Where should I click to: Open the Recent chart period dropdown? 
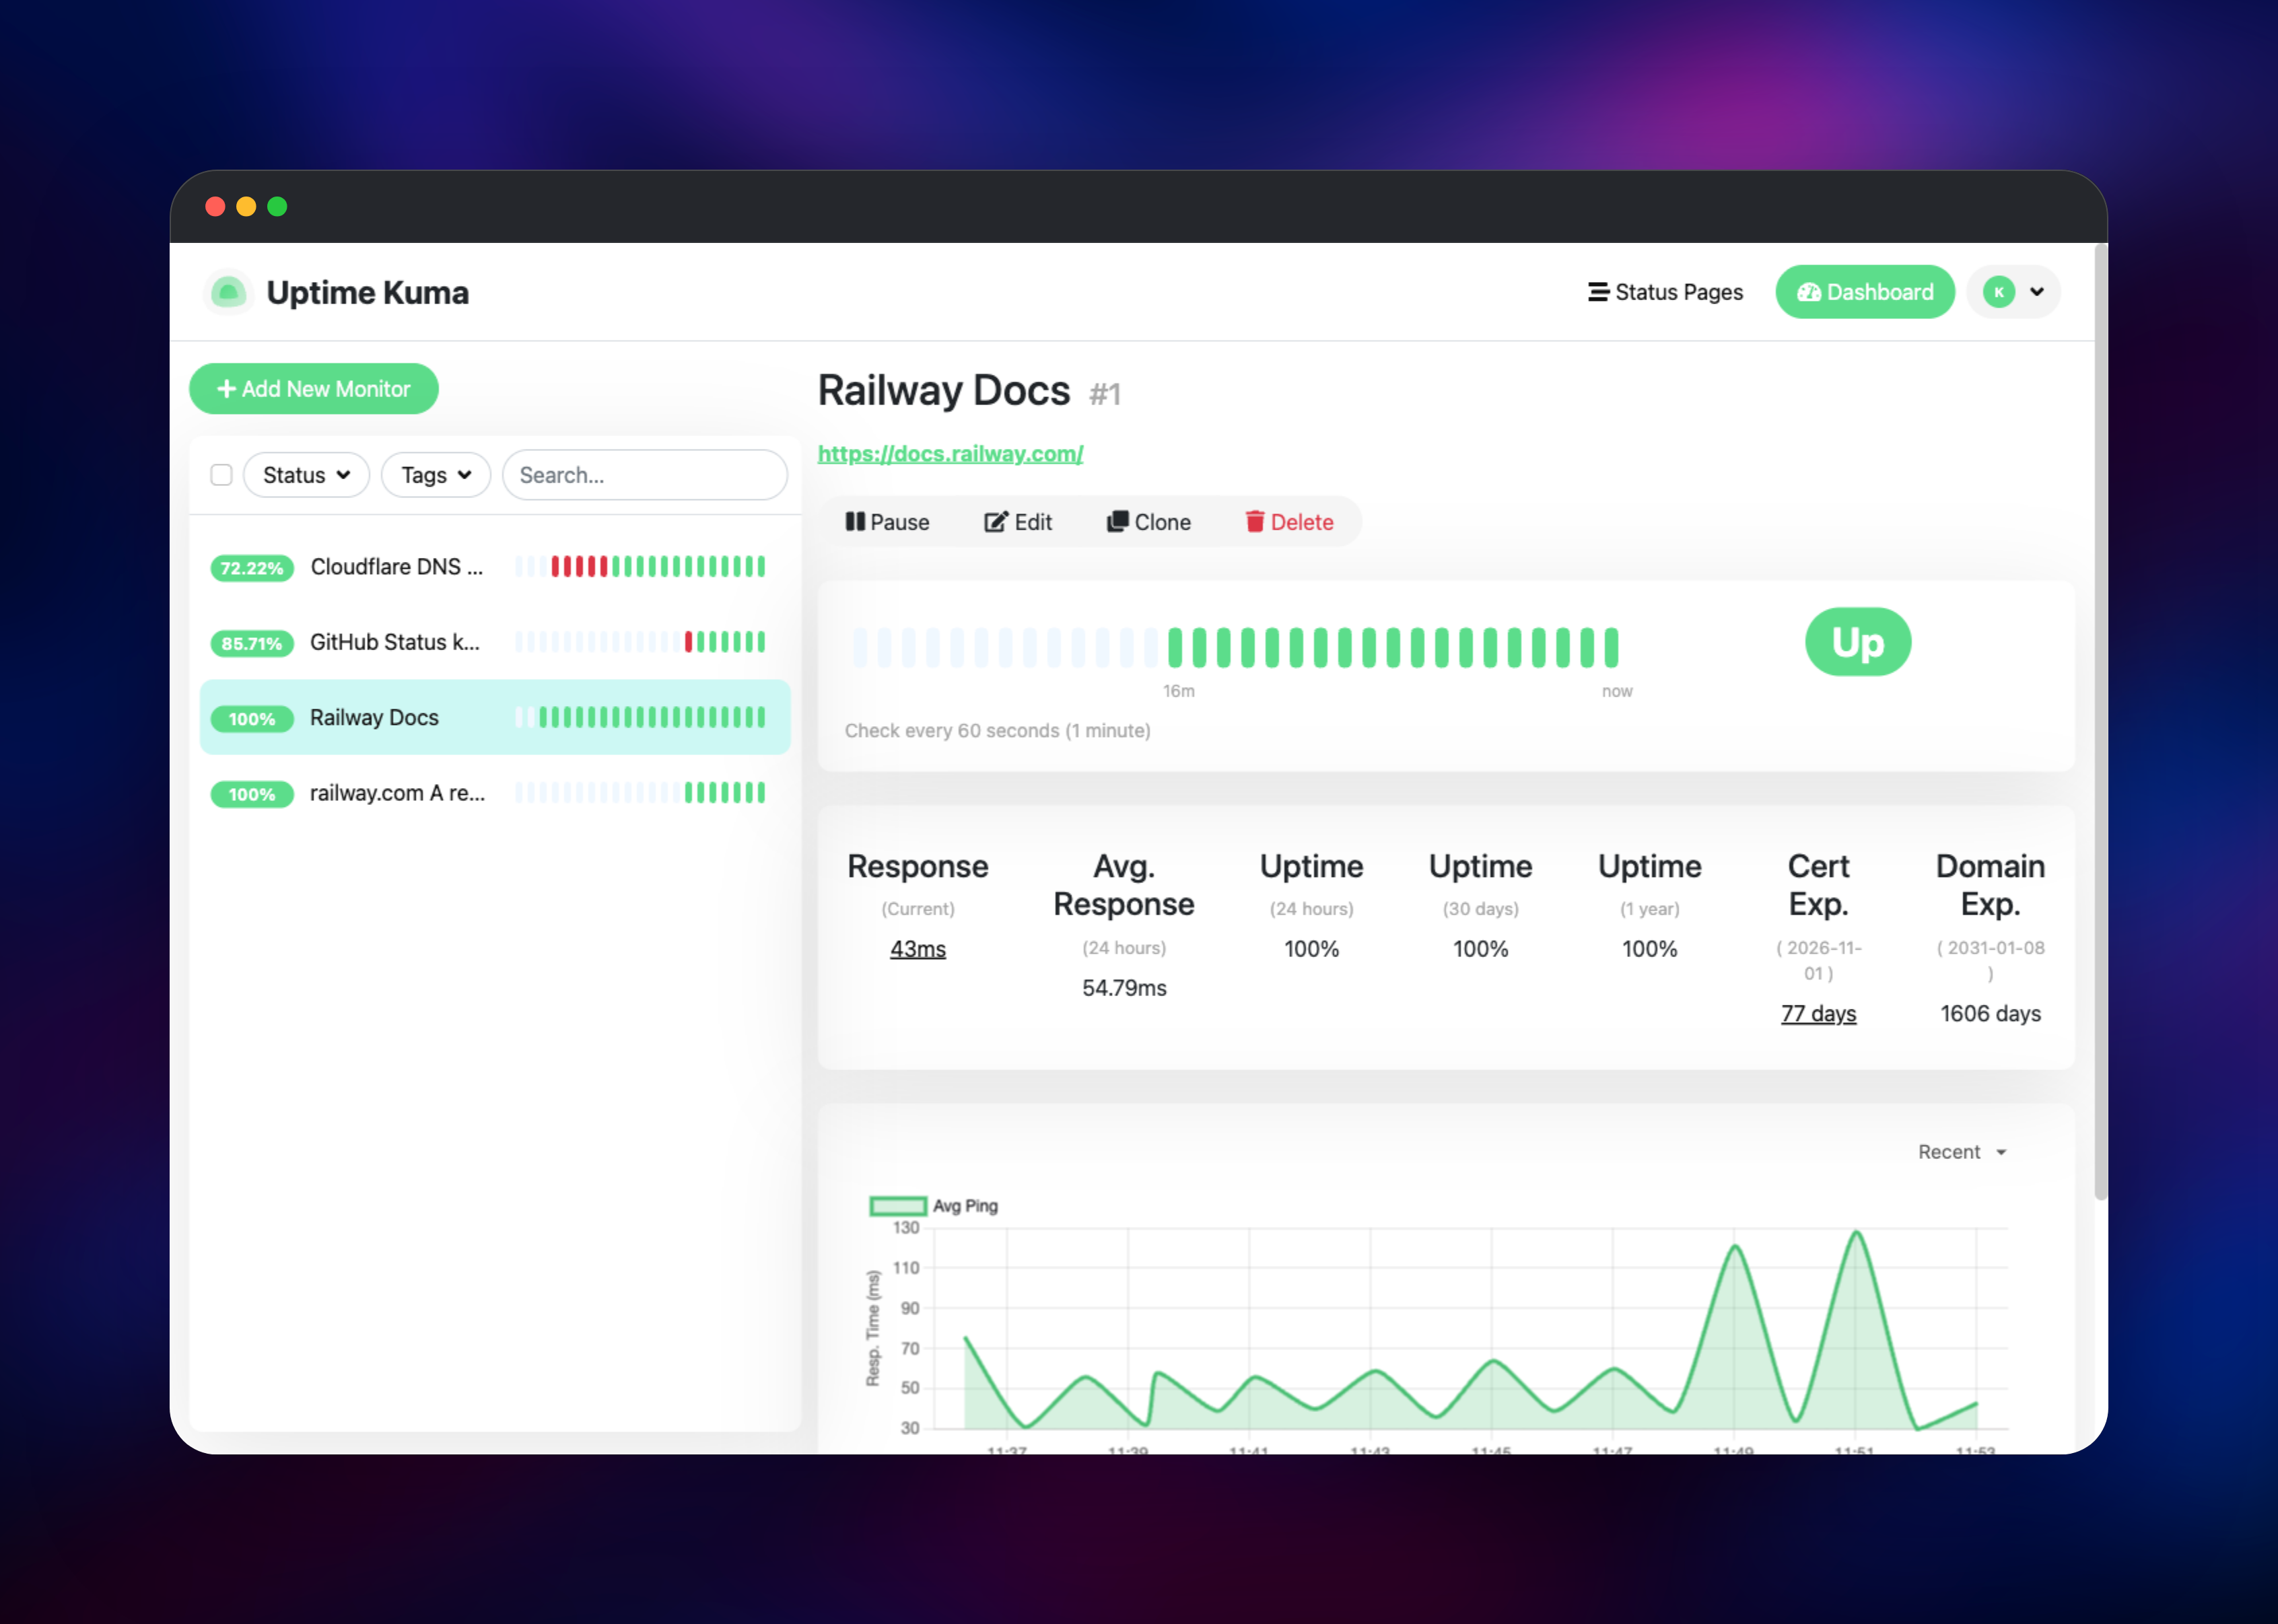1962,1152
